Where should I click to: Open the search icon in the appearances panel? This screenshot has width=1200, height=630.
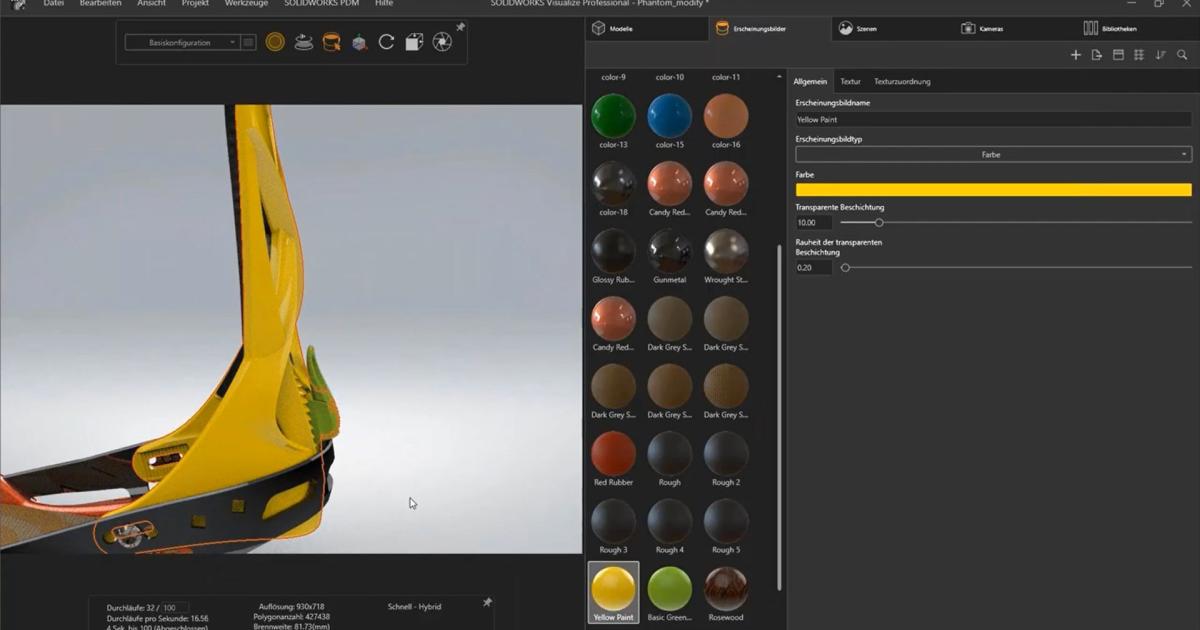click(x=1182, y=55)
